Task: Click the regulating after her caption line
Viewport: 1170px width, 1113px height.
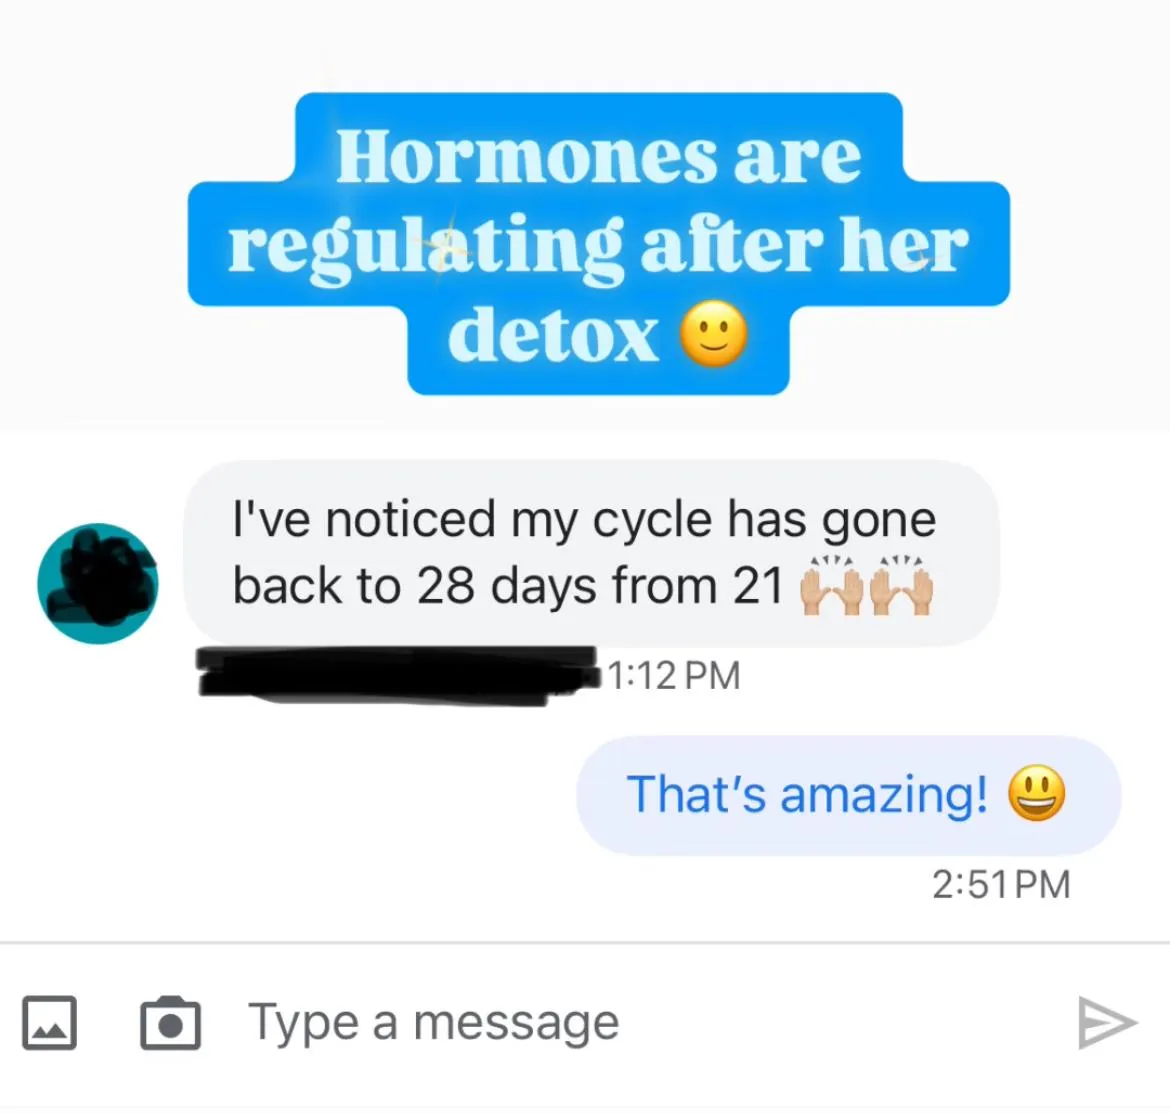Action: point(598,246)
